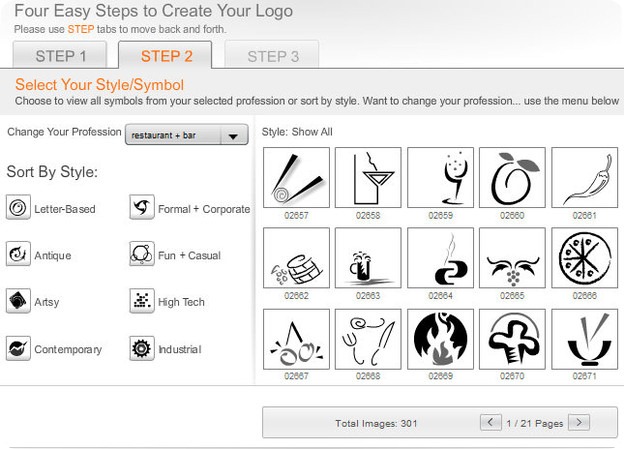The width and height of the screenshot is (624, 449).
Task: Choose the Formal + Corporate style icon
Action: point(141,208)
